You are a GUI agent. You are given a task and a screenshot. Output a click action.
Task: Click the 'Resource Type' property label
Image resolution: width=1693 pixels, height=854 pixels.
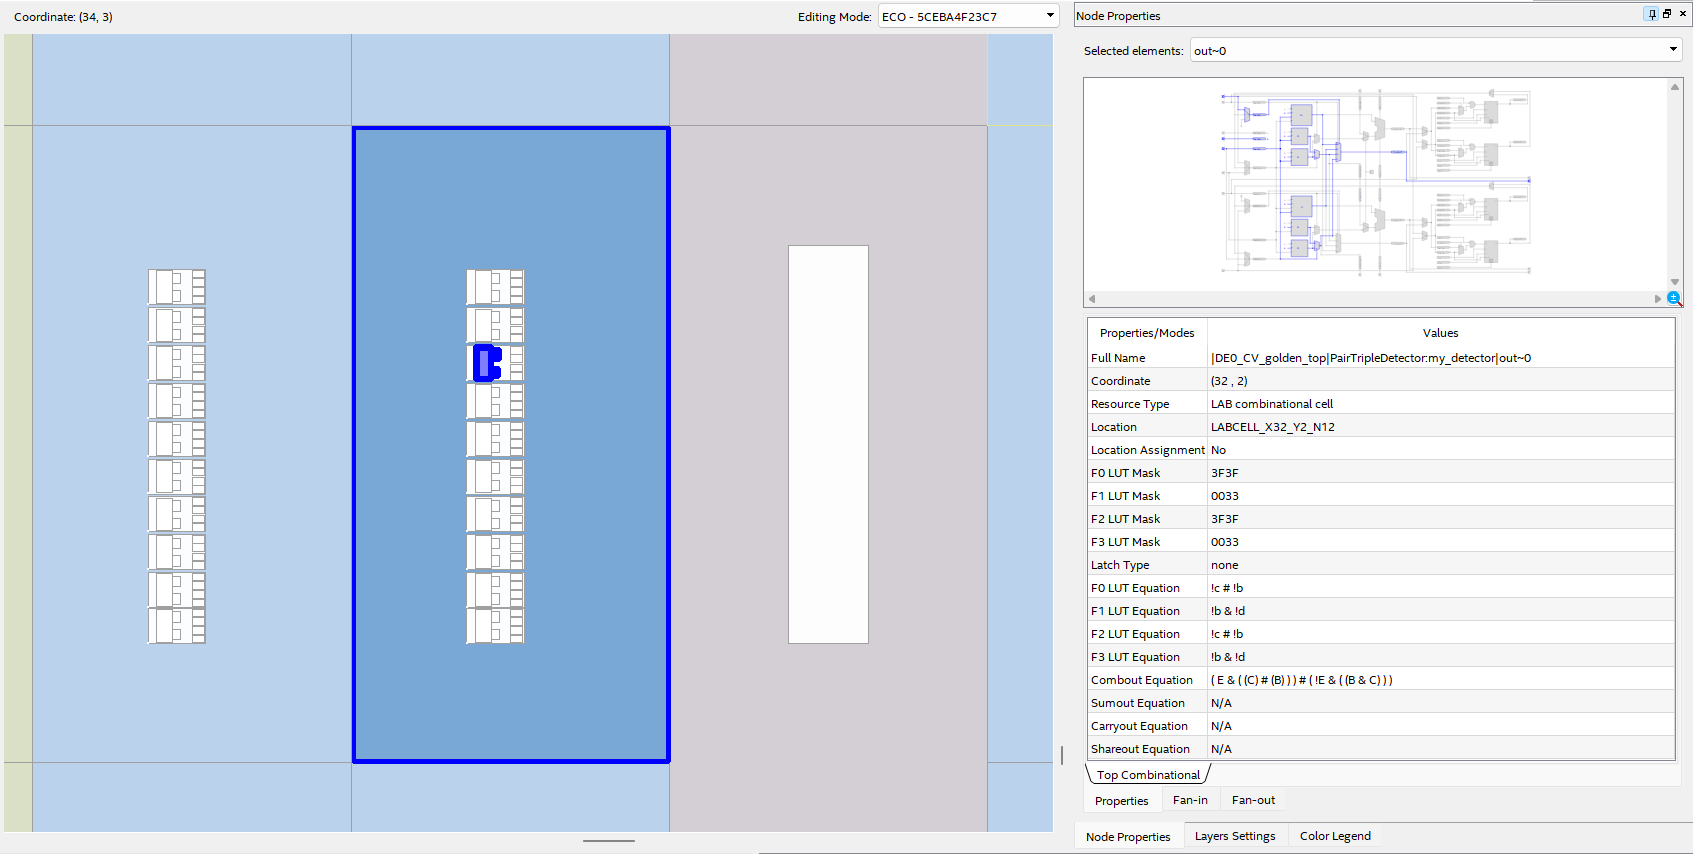pos(1130,404)
